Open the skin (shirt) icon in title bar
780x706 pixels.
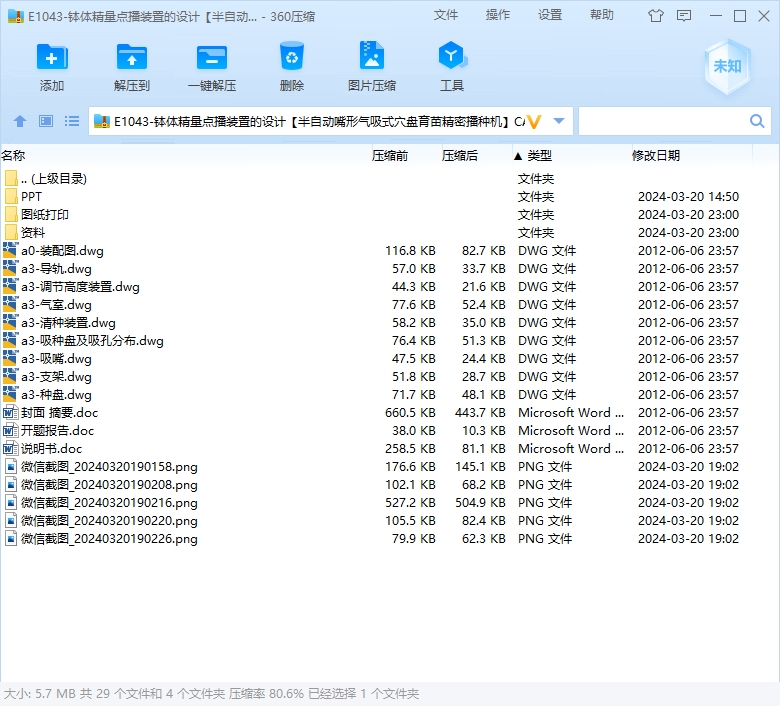tap(656, 16)
